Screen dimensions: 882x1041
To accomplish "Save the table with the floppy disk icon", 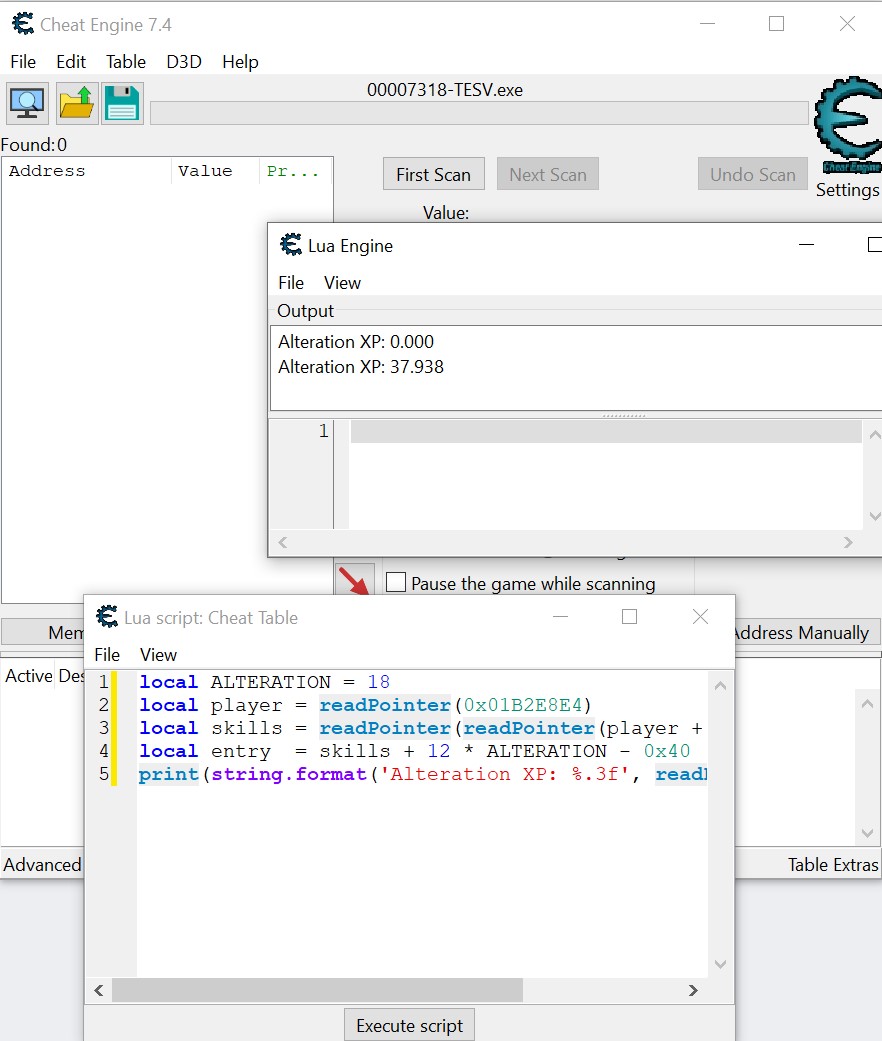I will click(x=122, y=104).
